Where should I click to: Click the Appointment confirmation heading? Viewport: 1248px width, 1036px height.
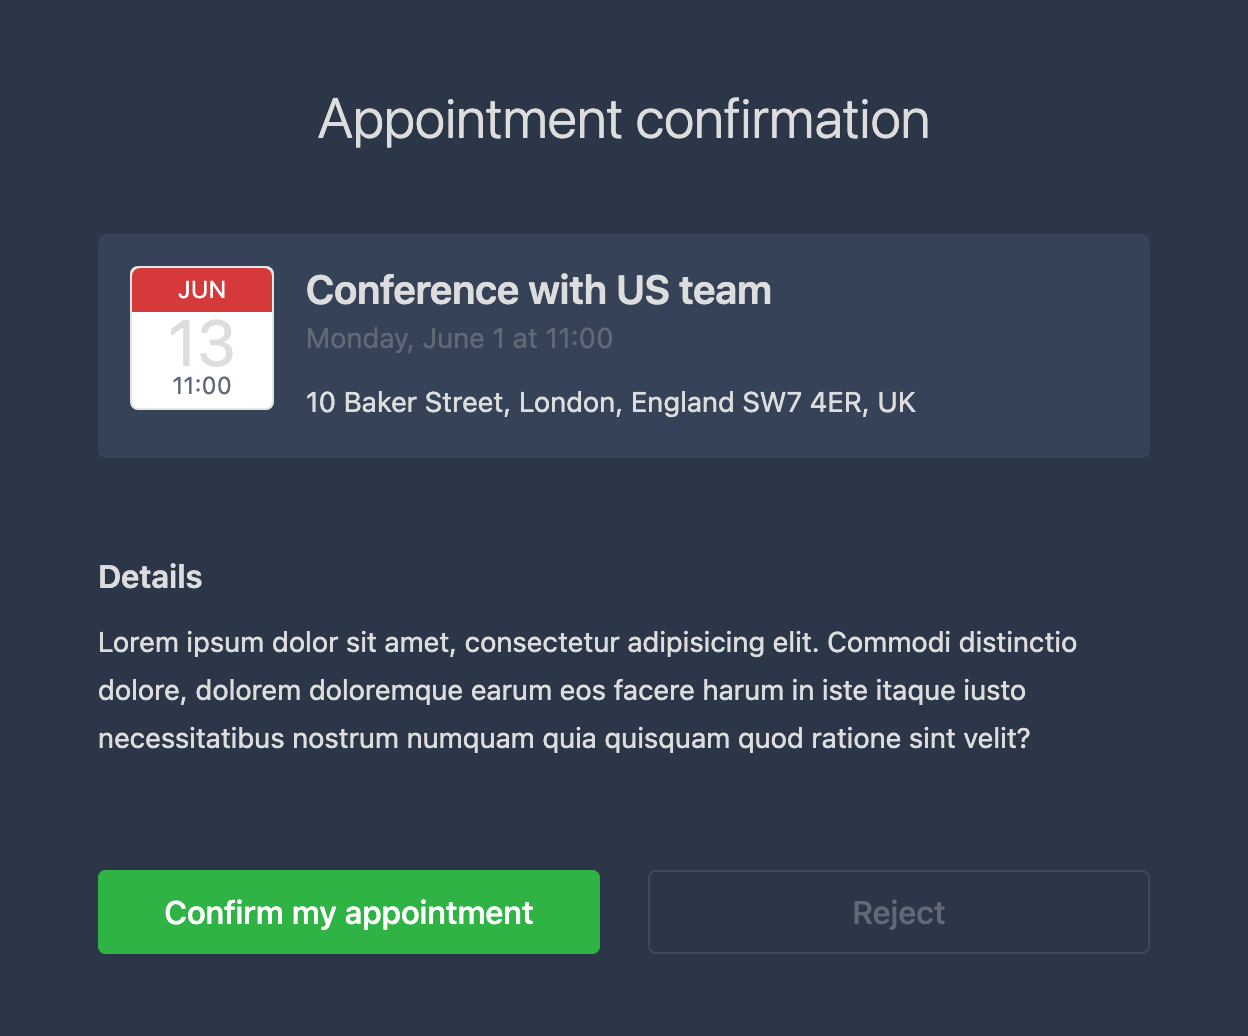624,119
